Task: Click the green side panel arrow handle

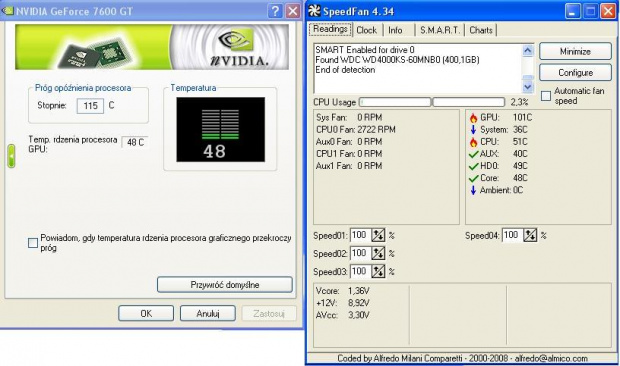Action: click(11, 156)
